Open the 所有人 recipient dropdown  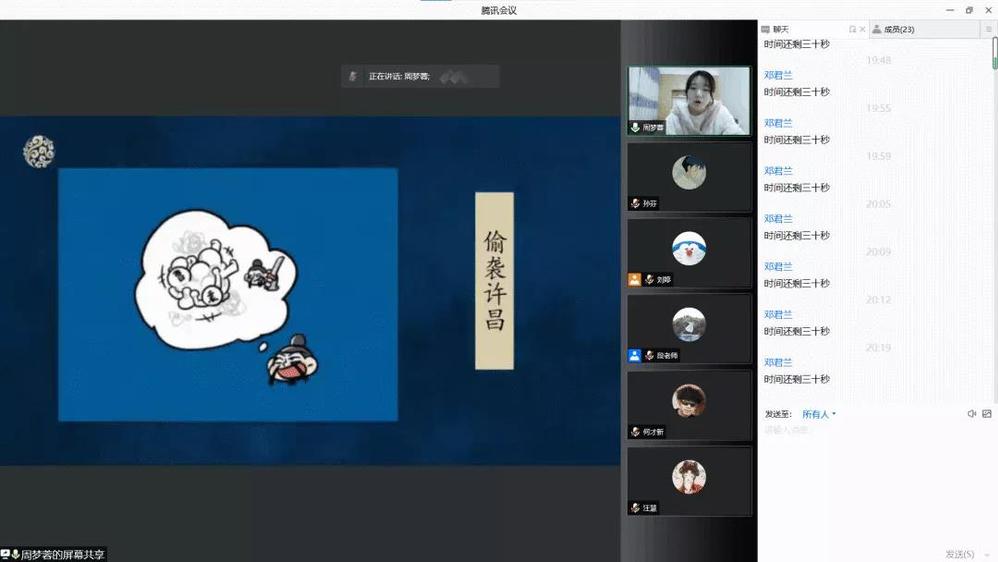point(819,414)
